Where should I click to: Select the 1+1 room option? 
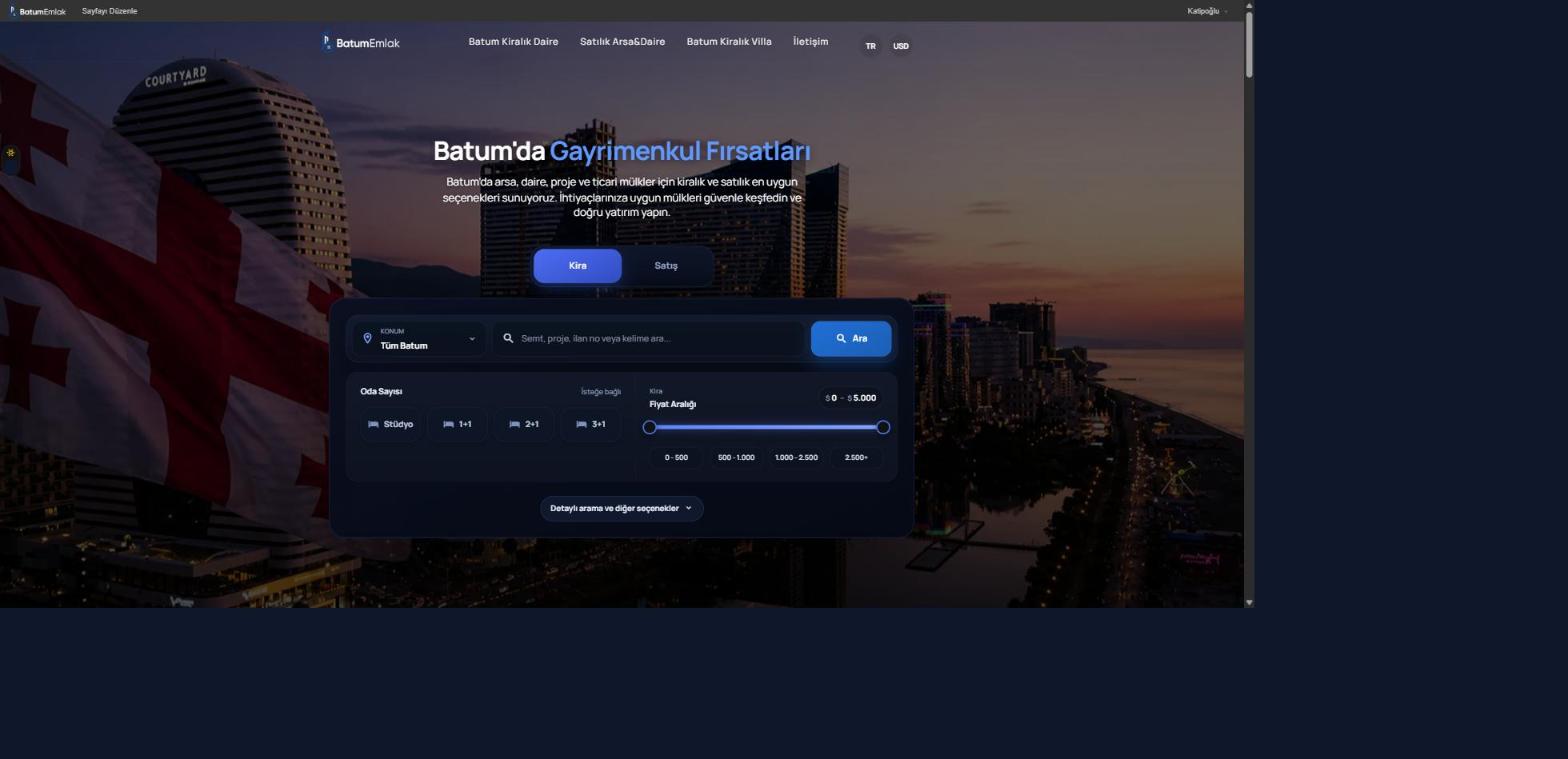[x=457, y=424]
